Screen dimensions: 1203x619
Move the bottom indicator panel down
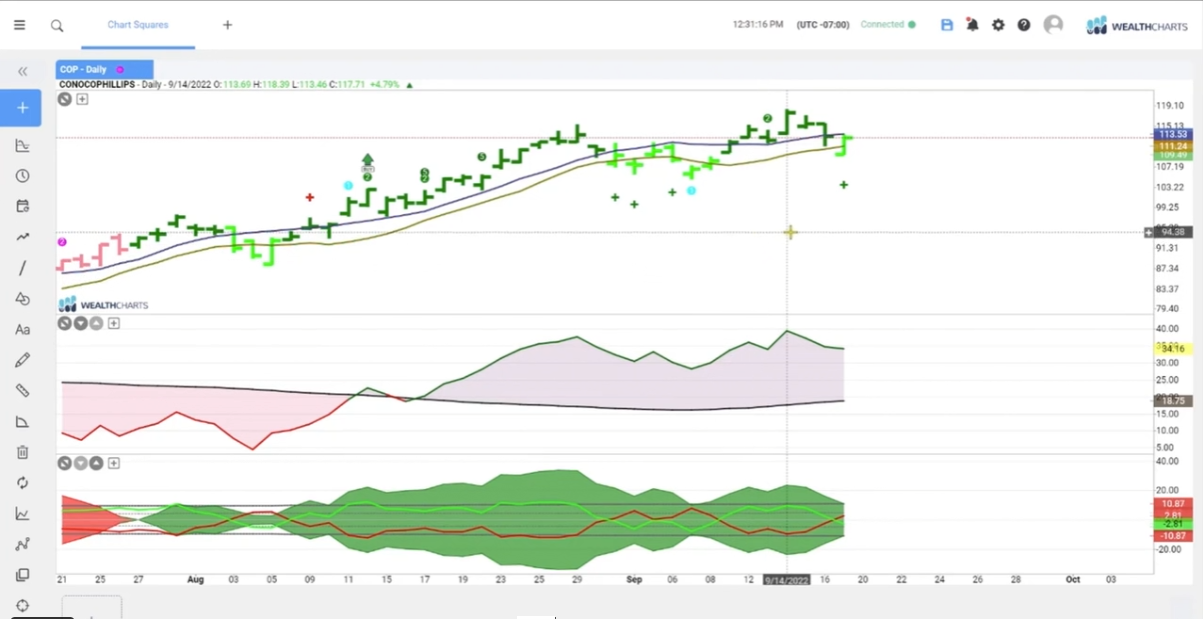click(80, 463)
